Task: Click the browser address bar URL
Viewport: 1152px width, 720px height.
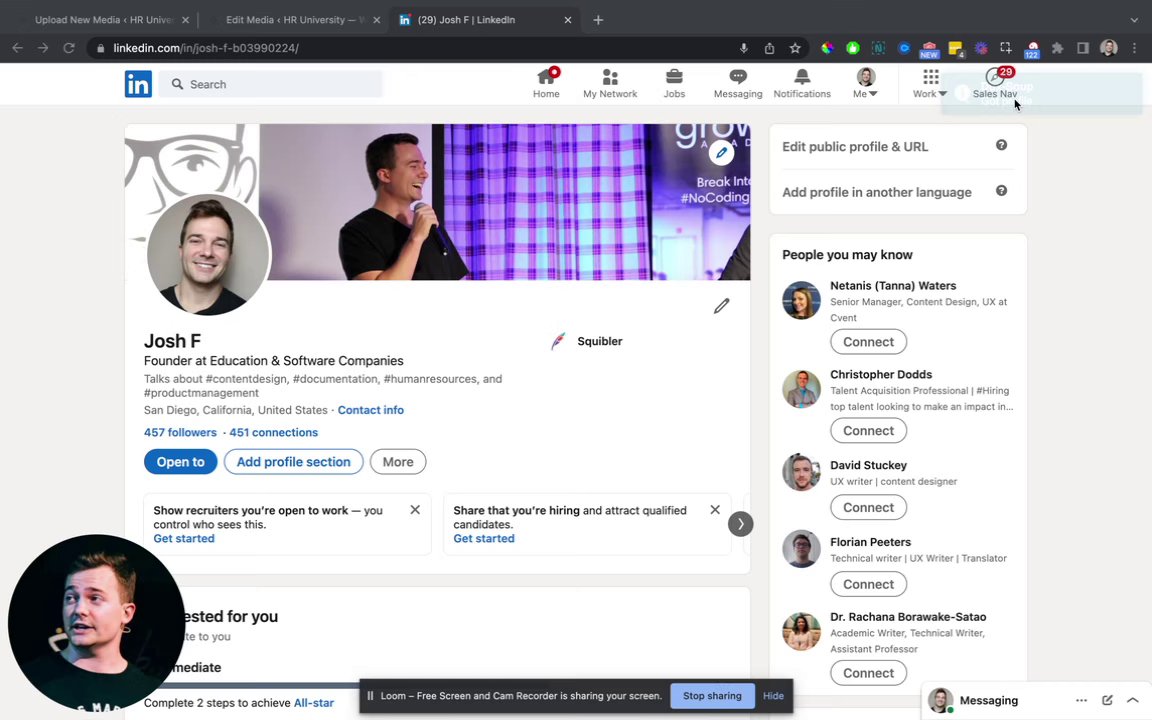Action: [206, 48]
